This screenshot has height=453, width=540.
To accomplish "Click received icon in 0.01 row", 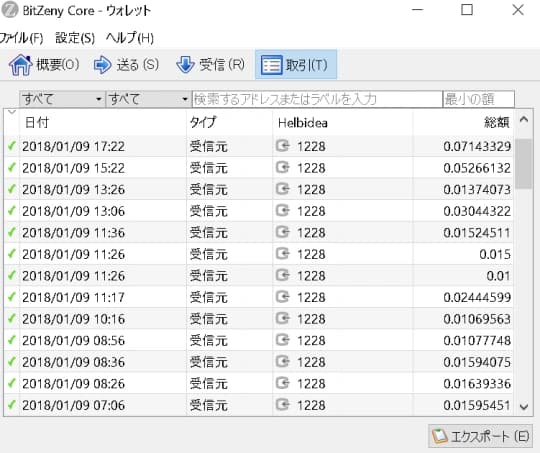I will click(x=283, y=275).
